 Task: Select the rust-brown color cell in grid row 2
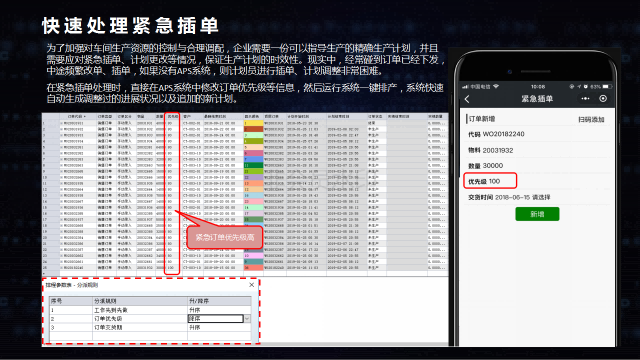point(253,129)
